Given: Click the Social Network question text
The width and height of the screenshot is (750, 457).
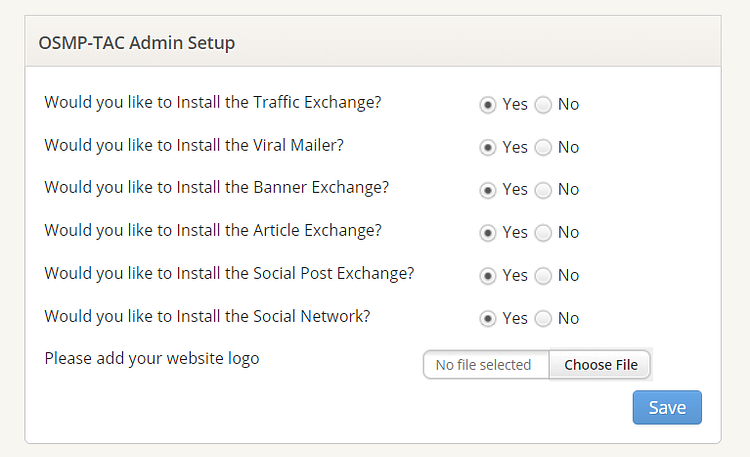Looking at the screenshot, I should [207, 316].
